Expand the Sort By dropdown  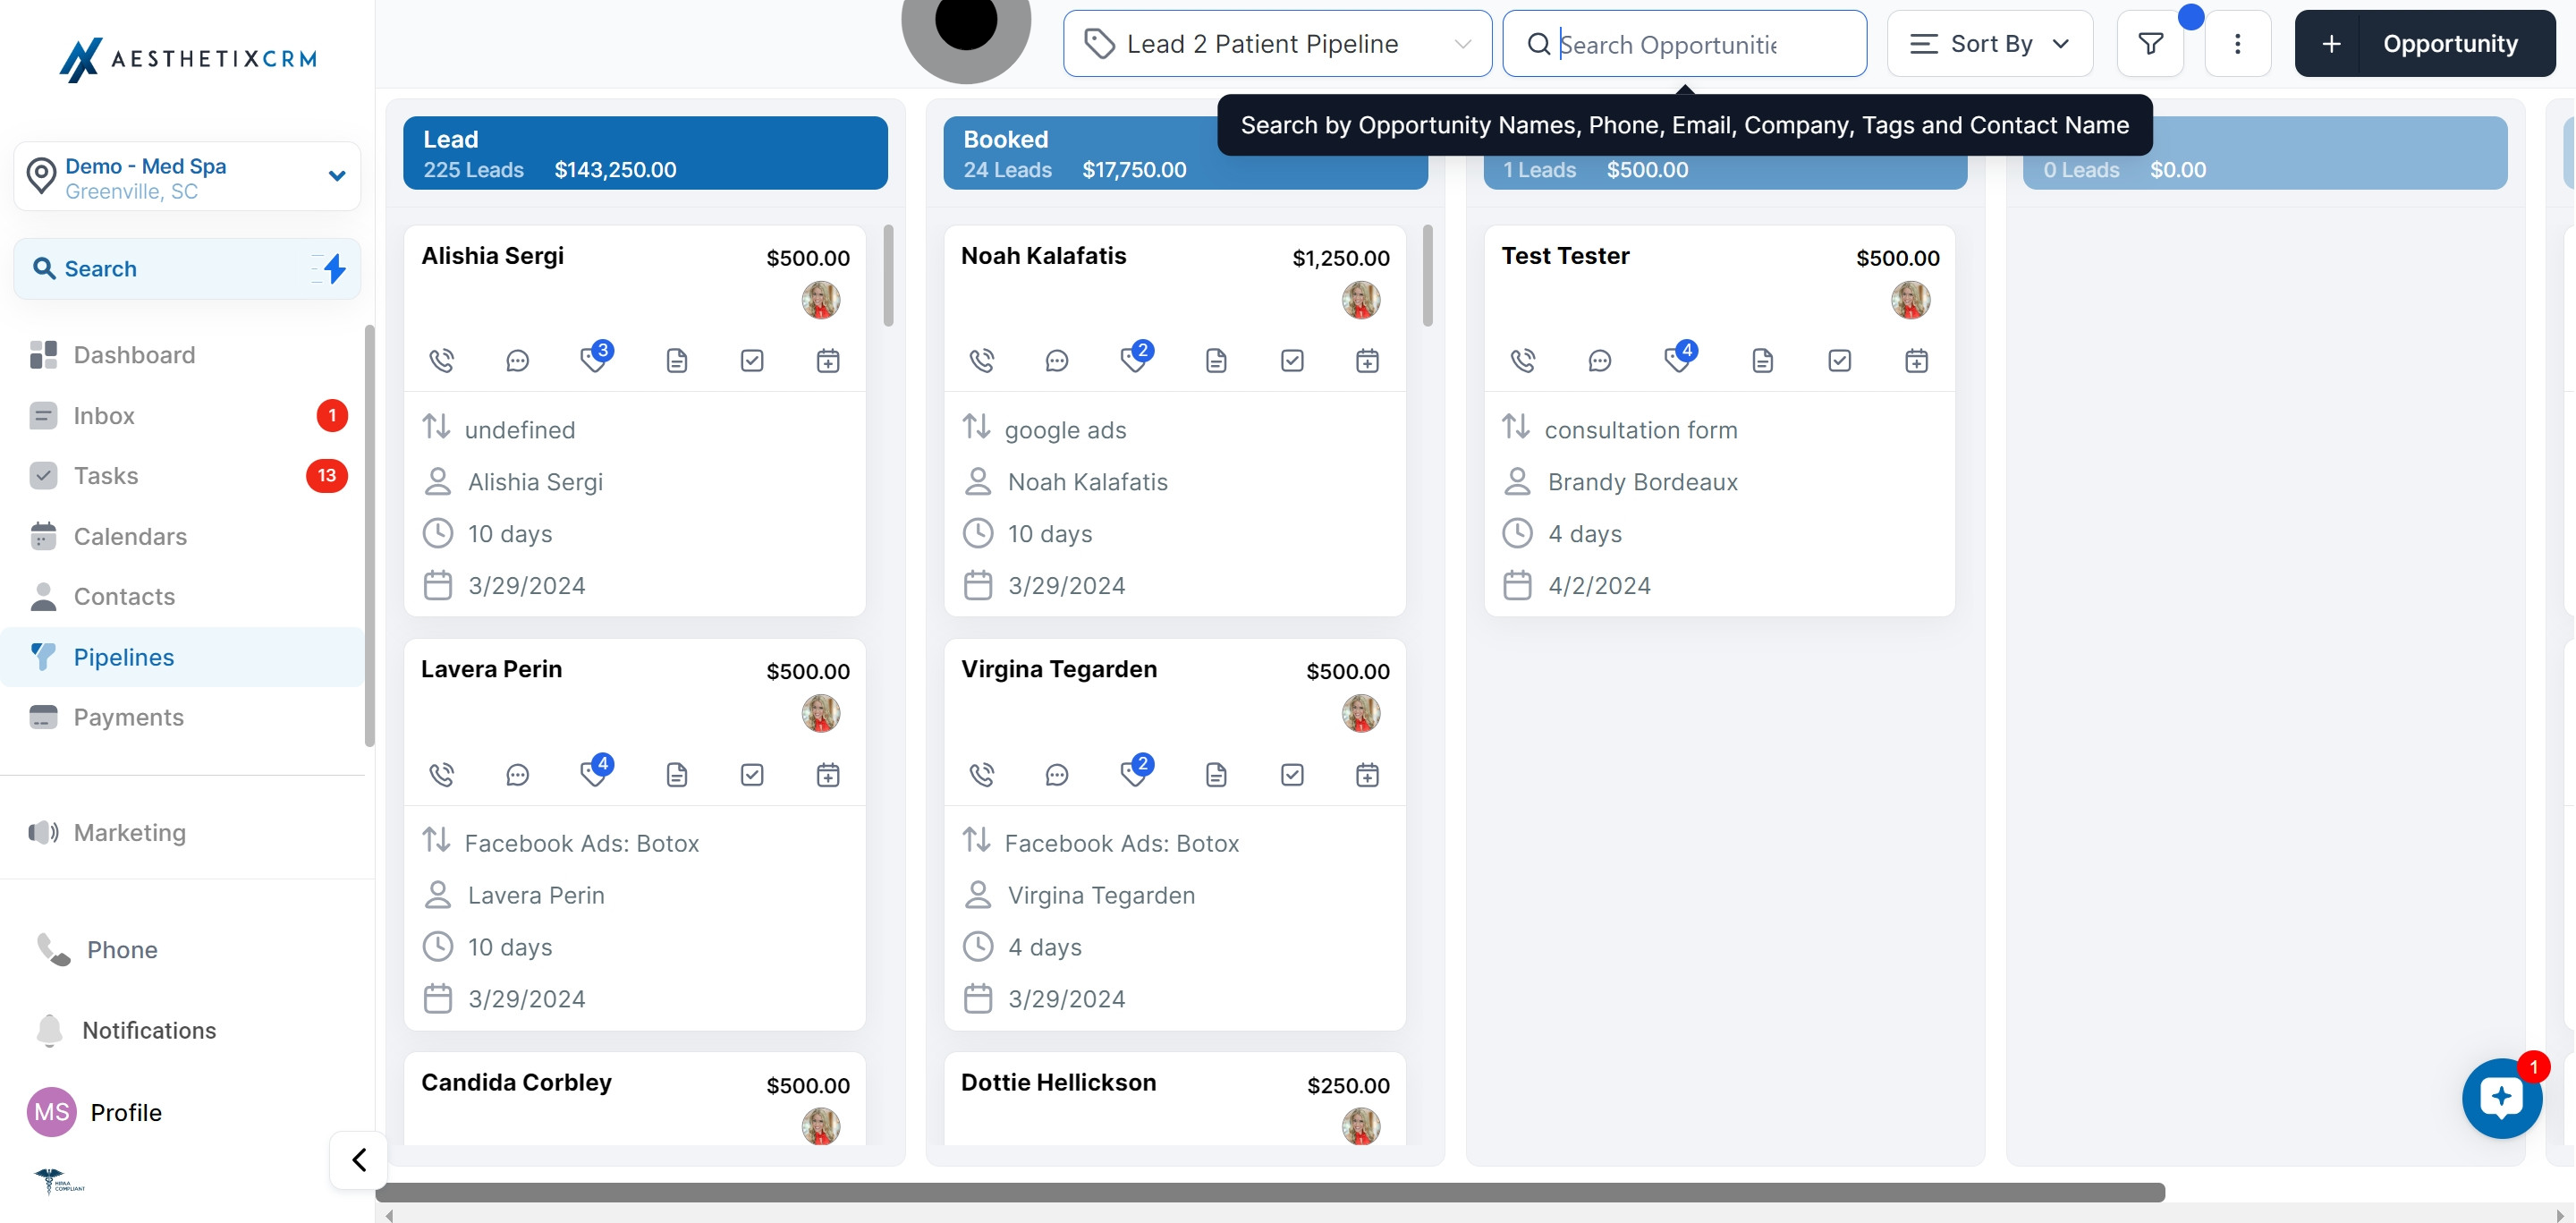[x=1989, y=44]
